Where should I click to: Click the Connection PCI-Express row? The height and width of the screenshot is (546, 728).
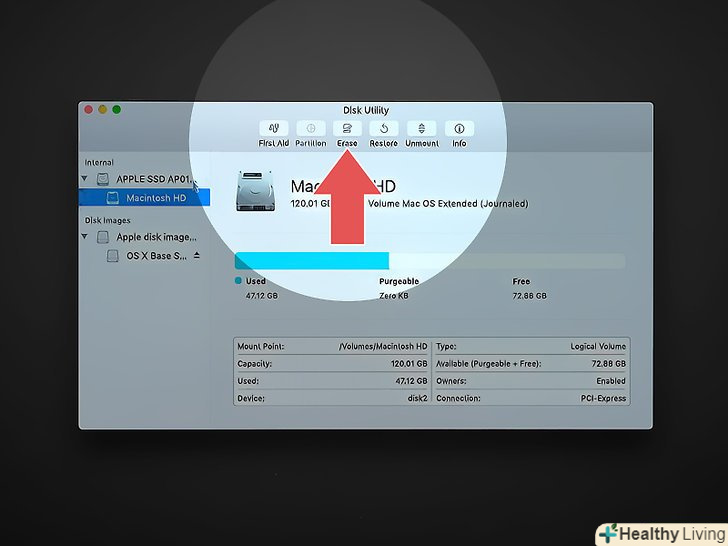coord(531,398)
